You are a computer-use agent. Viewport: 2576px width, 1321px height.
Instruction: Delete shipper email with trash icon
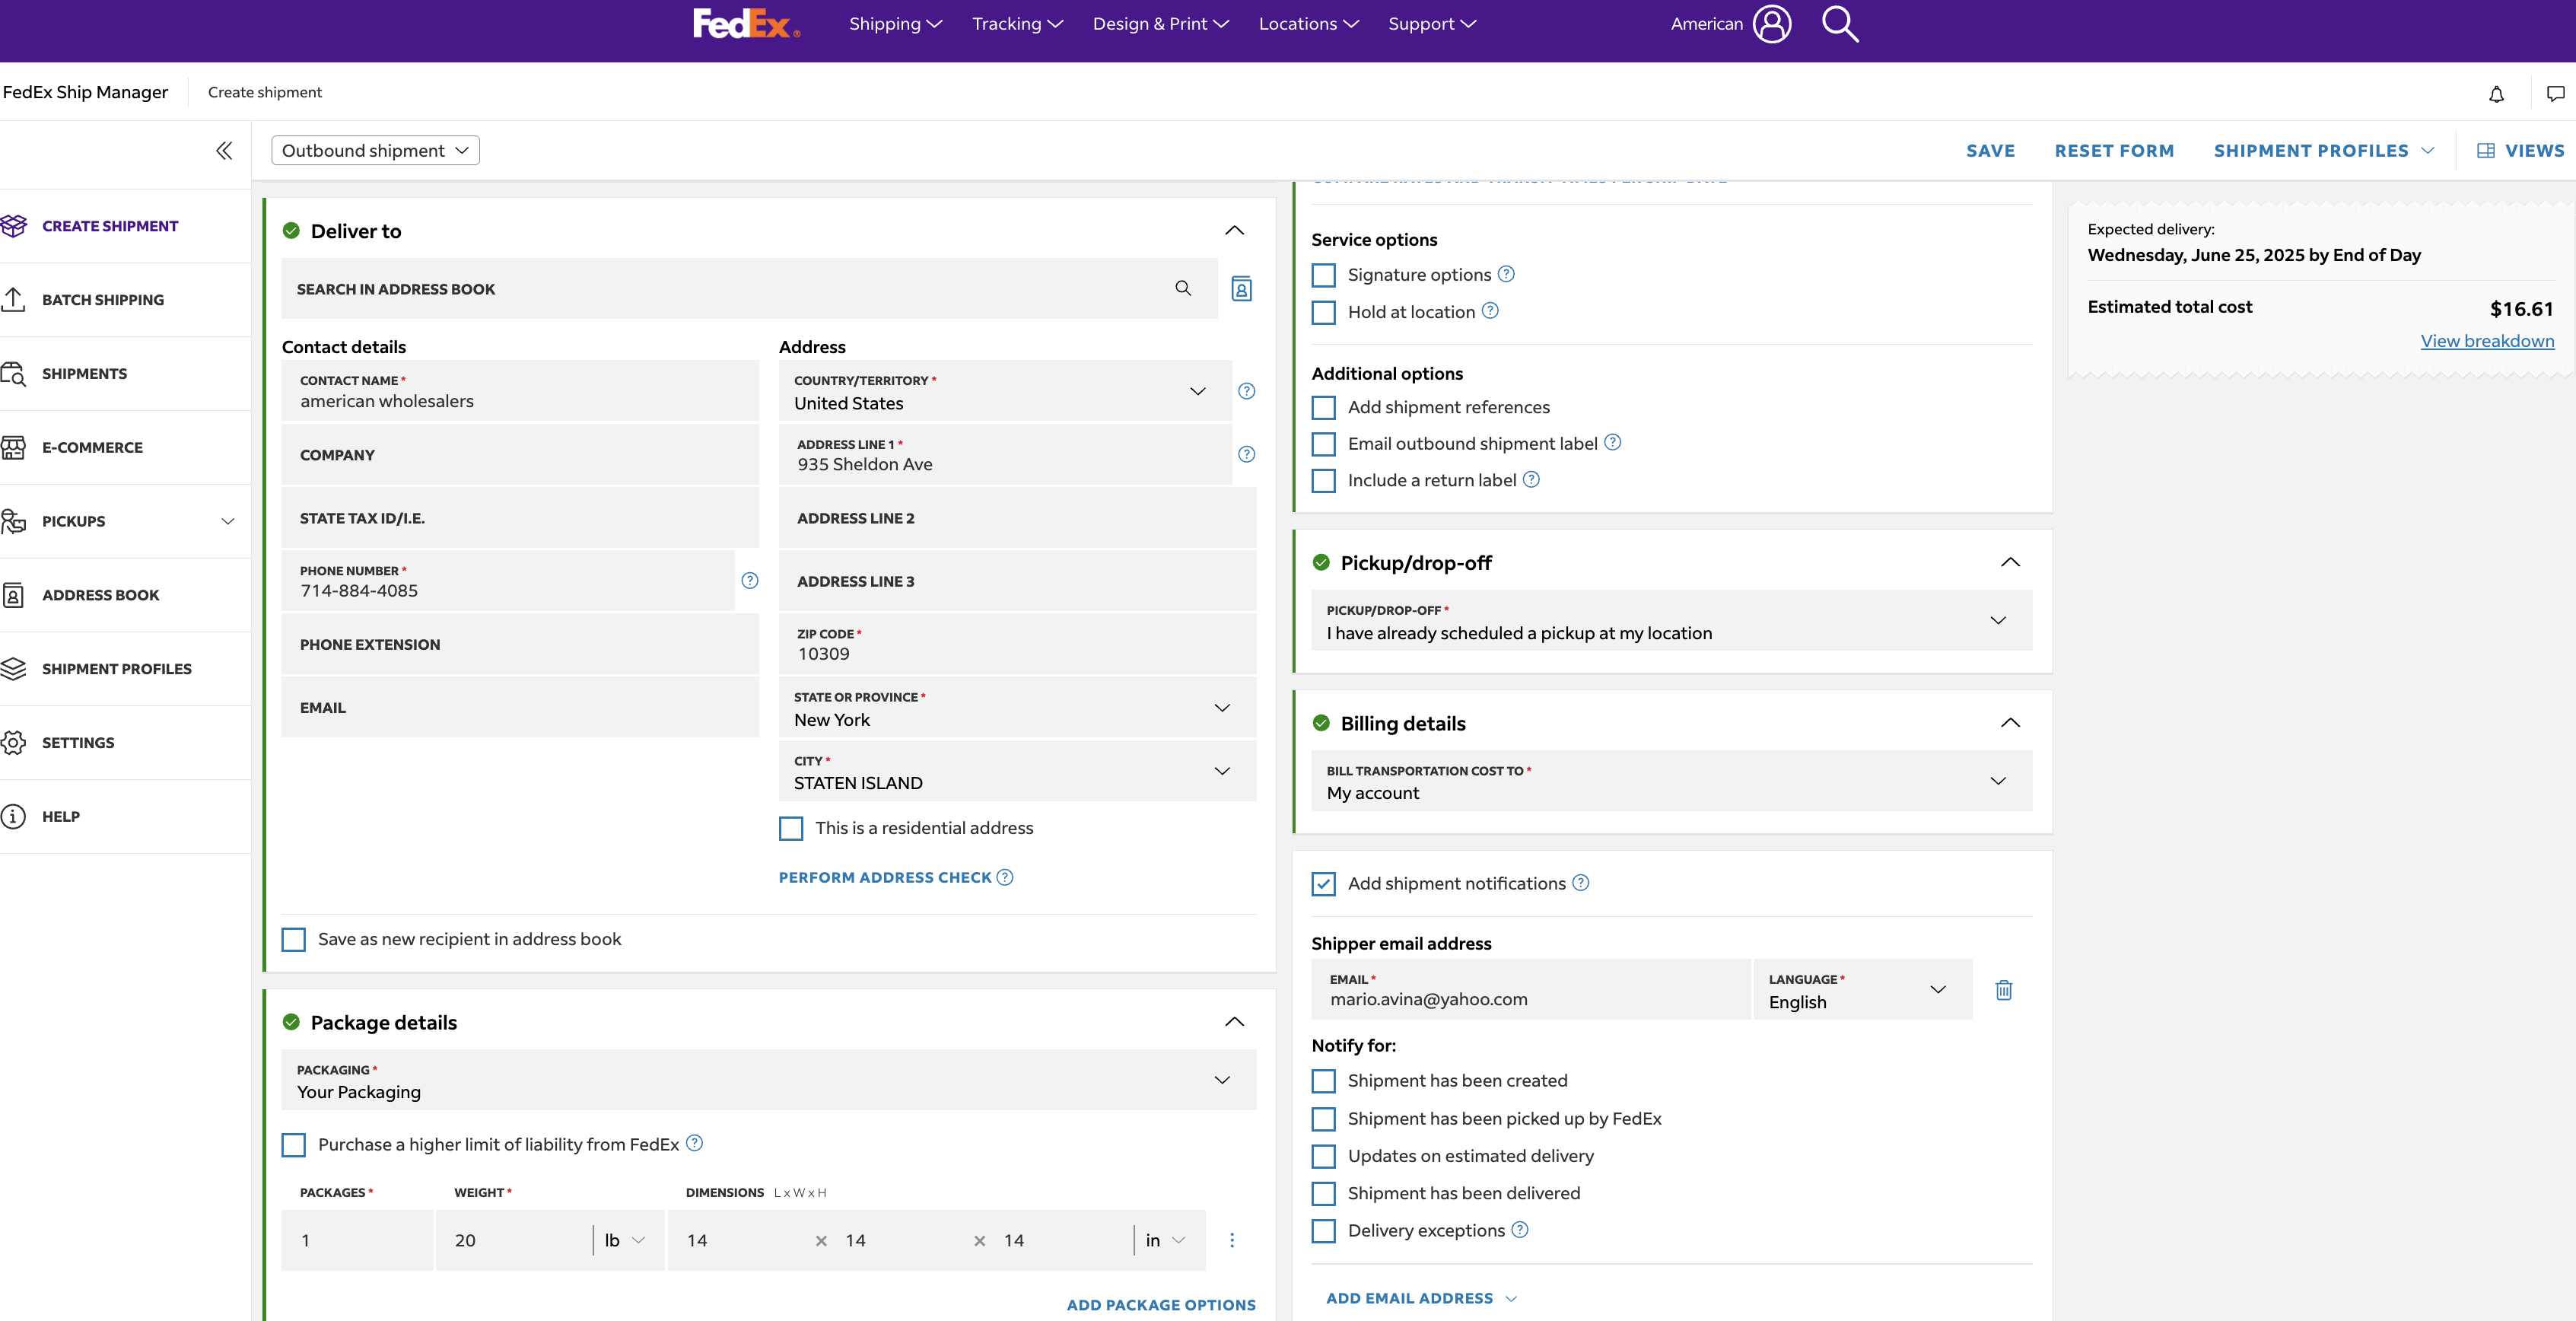pos(2003,989)
